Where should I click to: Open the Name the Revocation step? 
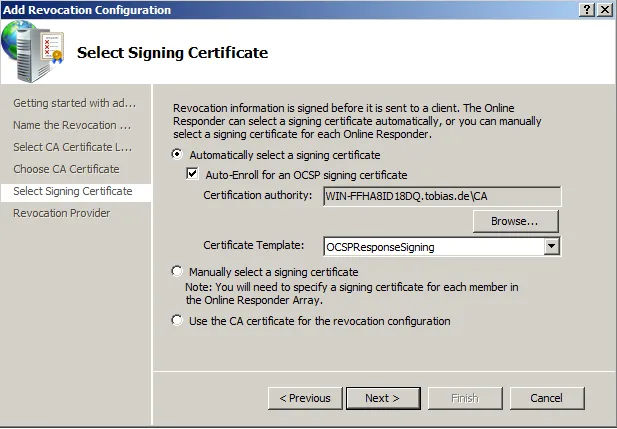pos(72,125)
